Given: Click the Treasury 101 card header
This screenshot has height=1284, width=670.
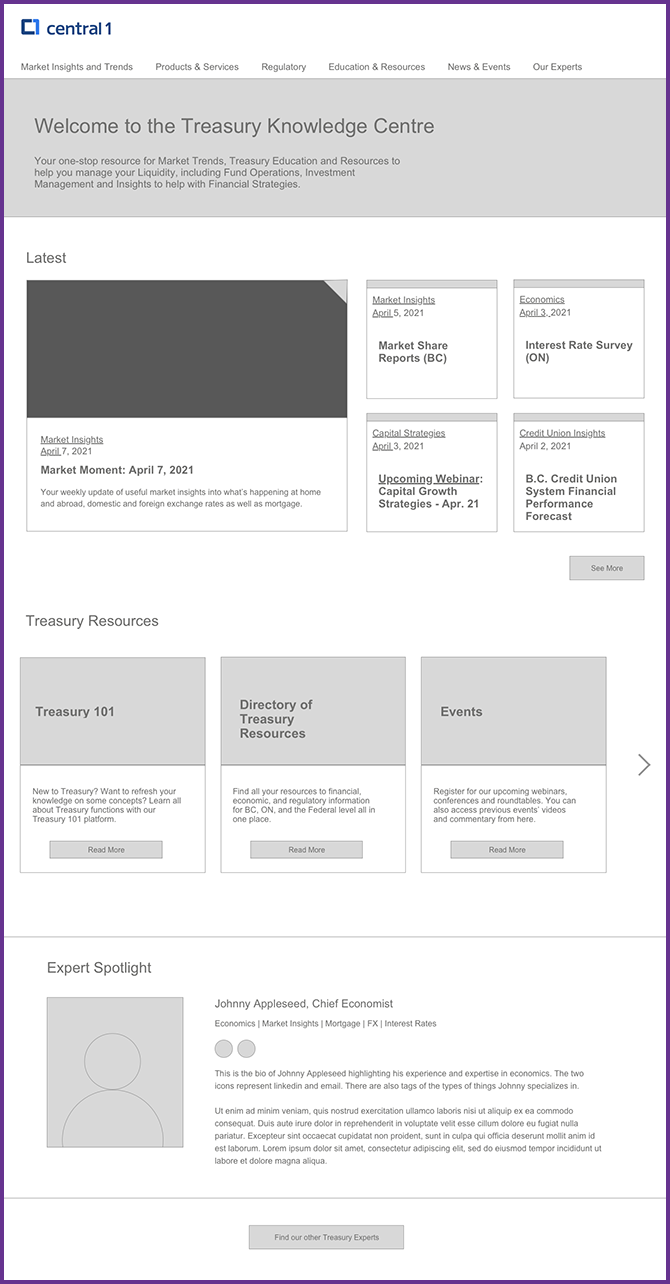Looking at the screenshot, I should click(113, 711).
